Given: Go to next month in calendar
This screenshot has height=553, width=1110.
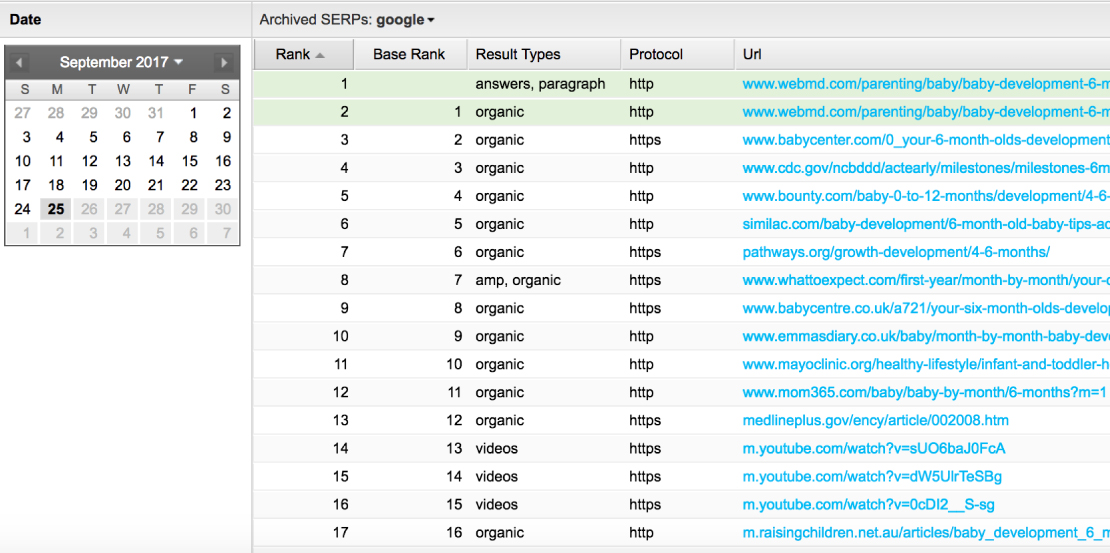Looking at the screenshot, I should coord(224,62).
